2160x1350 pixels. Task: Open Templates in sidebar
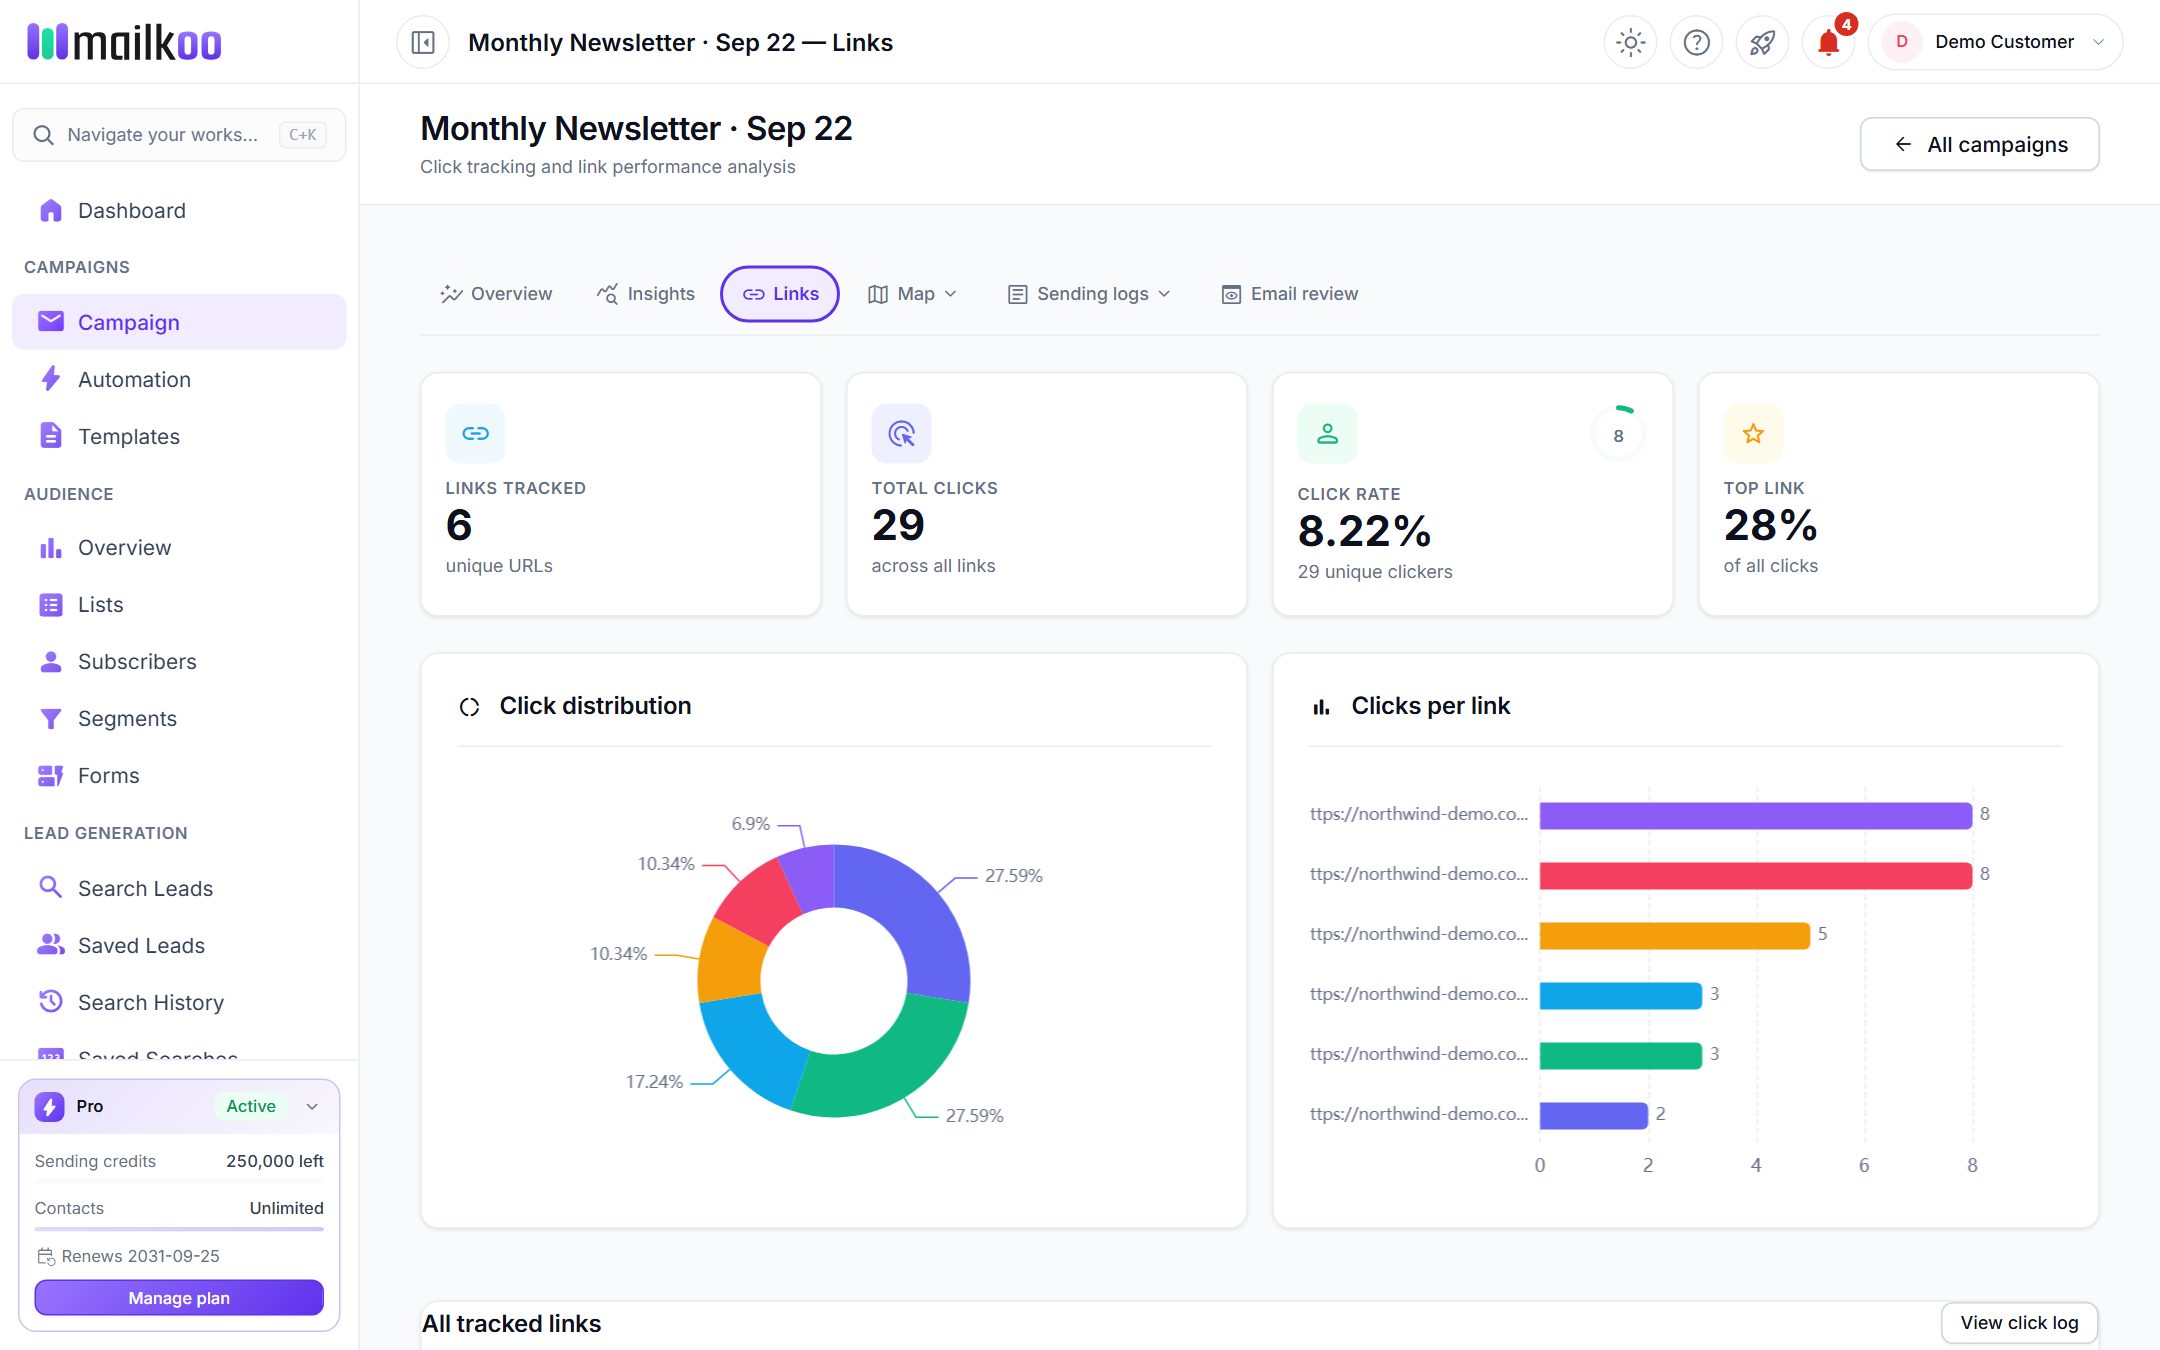tap(179, 436)
